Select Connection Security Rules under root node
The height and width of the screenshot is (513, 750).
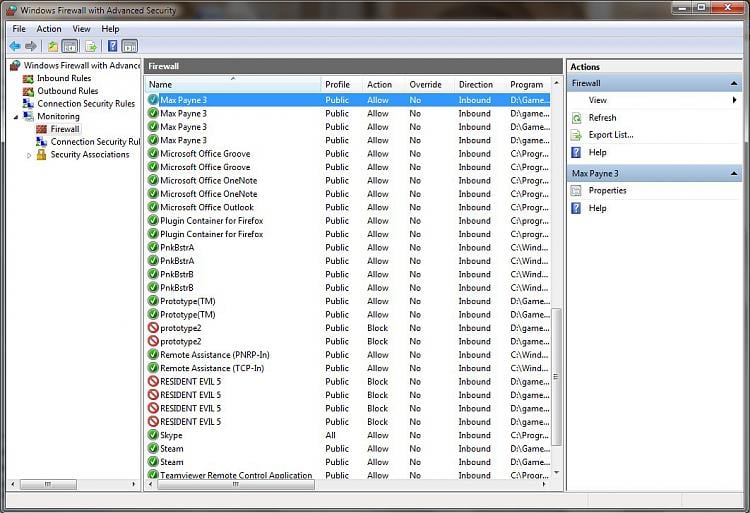click(x=86, y=104)
